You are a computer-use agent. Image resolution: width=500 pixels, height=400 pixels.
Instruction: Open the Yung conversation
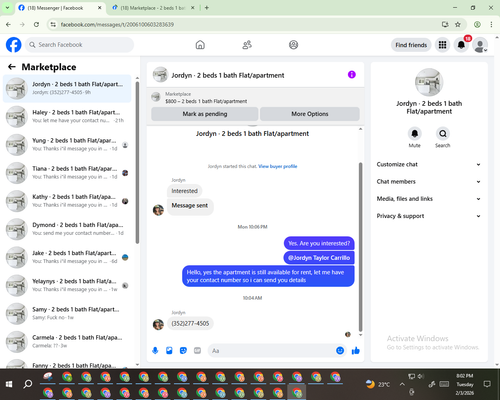[x=67, y=145]
